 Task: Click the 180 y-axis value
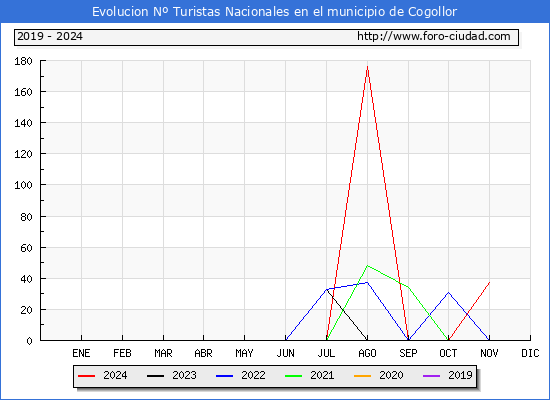pos(23,61)
